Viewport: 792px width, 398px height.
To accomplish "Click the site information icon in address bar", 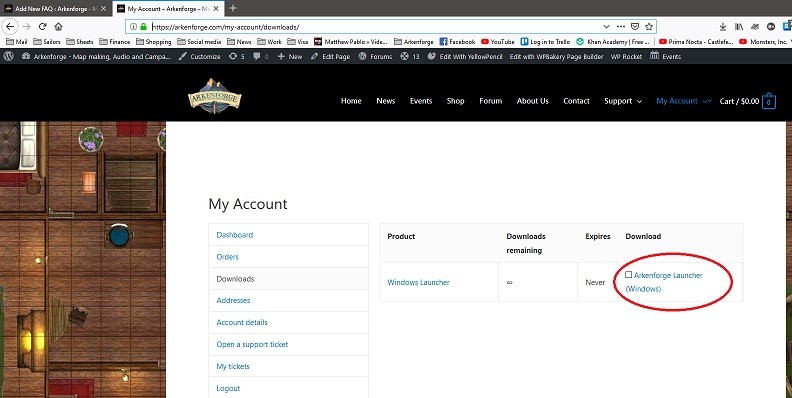I will (133, 27).
